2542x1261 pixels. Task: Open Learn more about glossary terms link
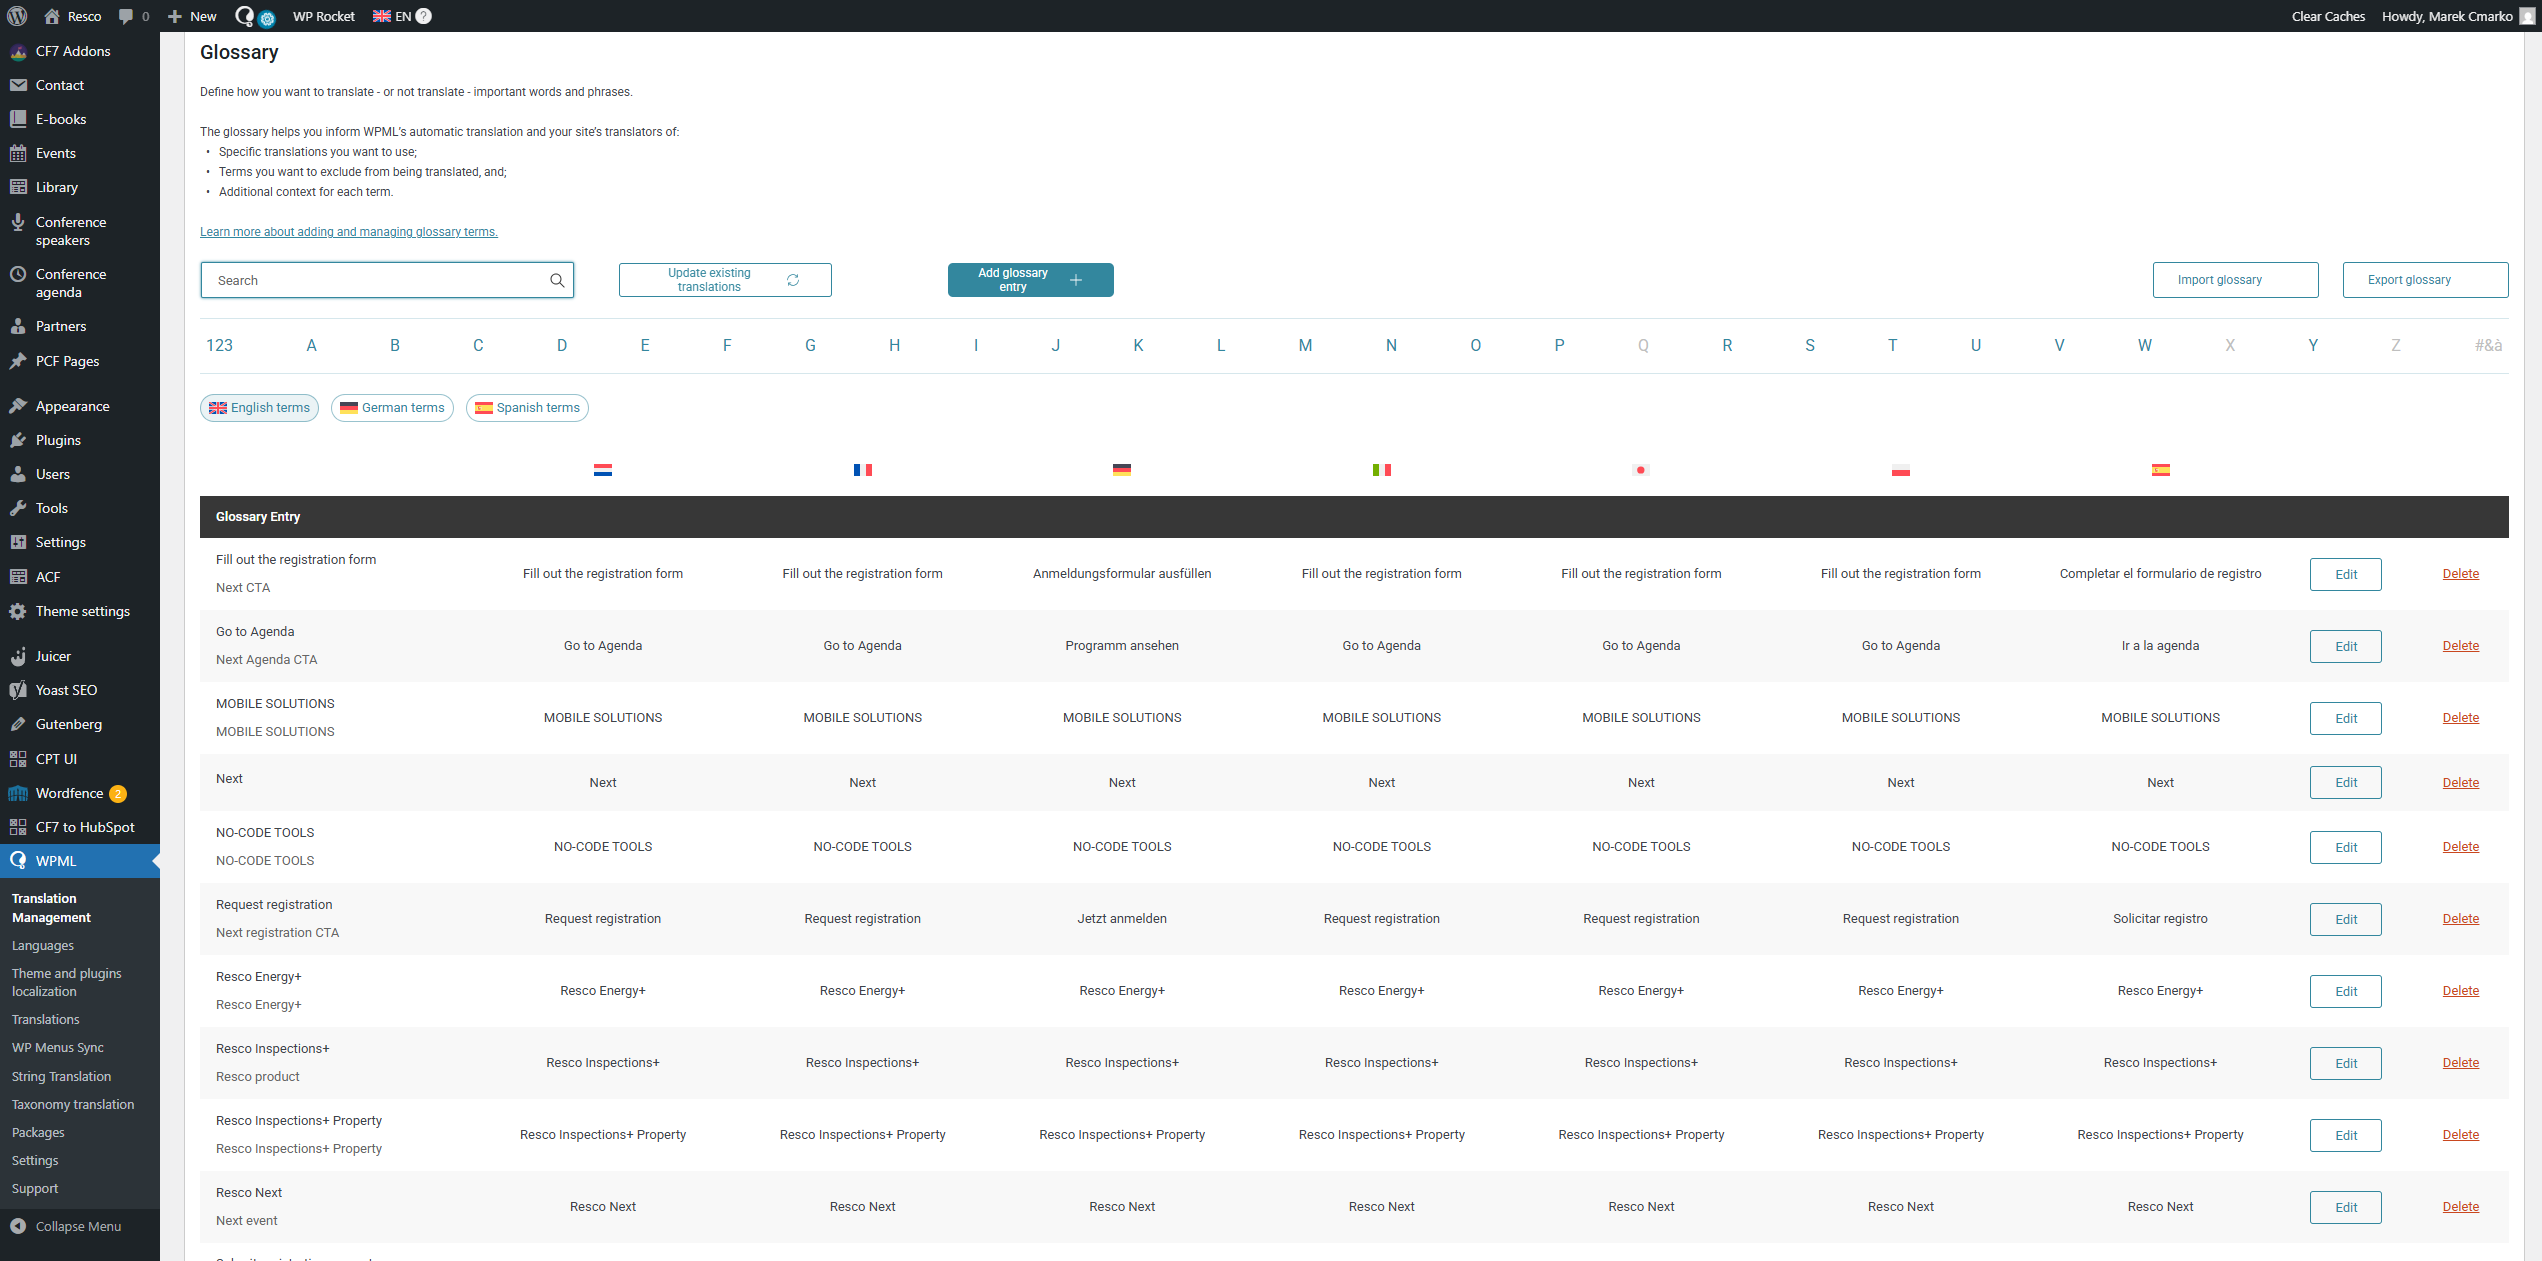click(348, 232)
